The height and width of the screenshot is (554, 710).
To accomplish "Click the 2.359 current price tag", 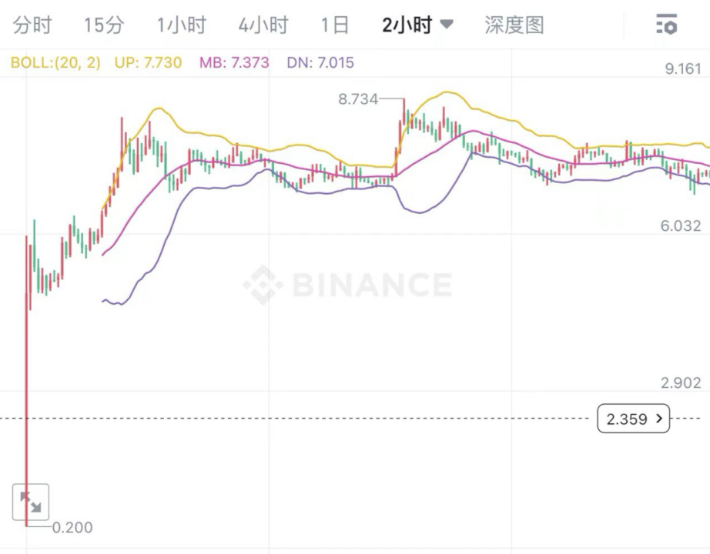I will click(x=625, y=419).
